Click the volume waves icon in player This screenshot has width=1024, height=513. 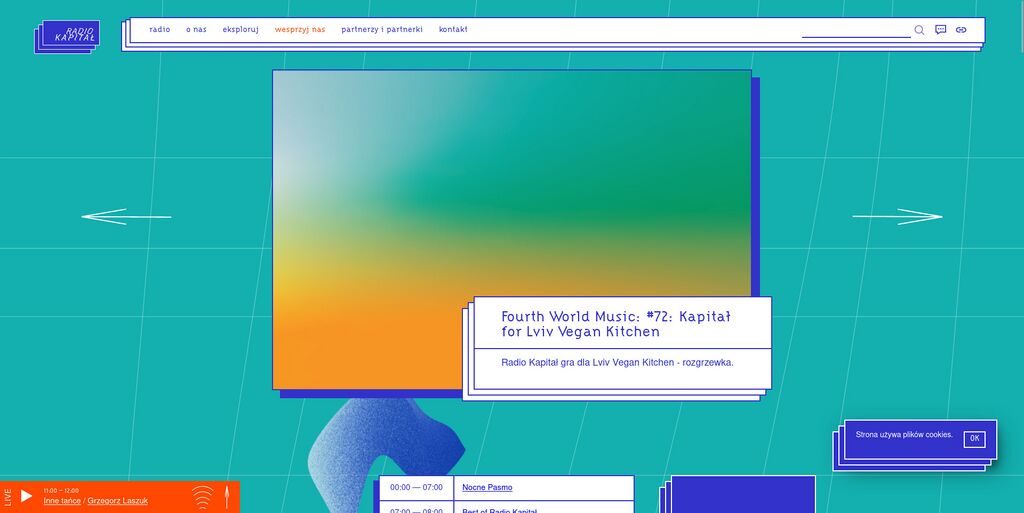pyautogui.click(x=202, y=497)
